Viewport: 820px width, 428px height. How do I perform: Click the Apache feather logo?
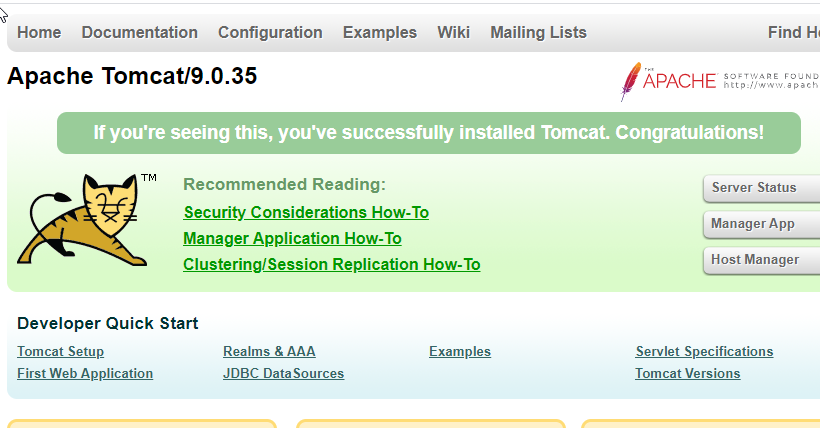coord(630,81)
